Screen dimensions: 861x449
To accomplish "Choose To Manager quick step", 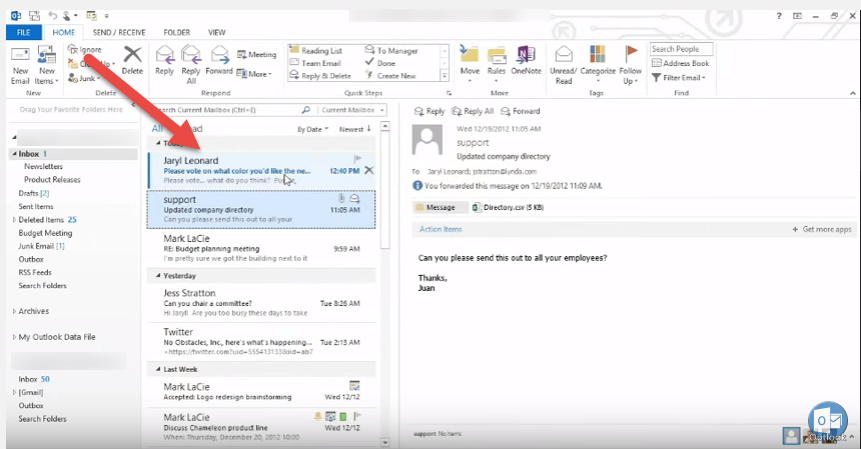I will tap(392, 50).
